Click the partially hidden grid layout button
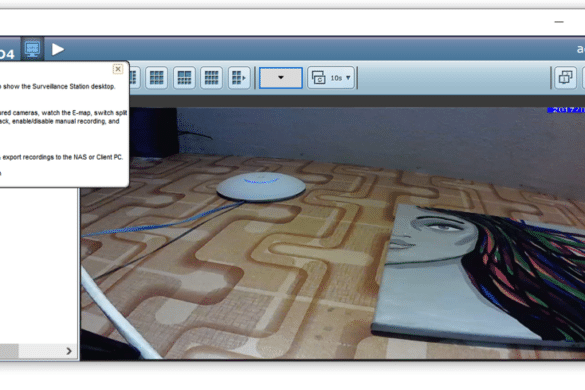 click(x=134, y=78)
